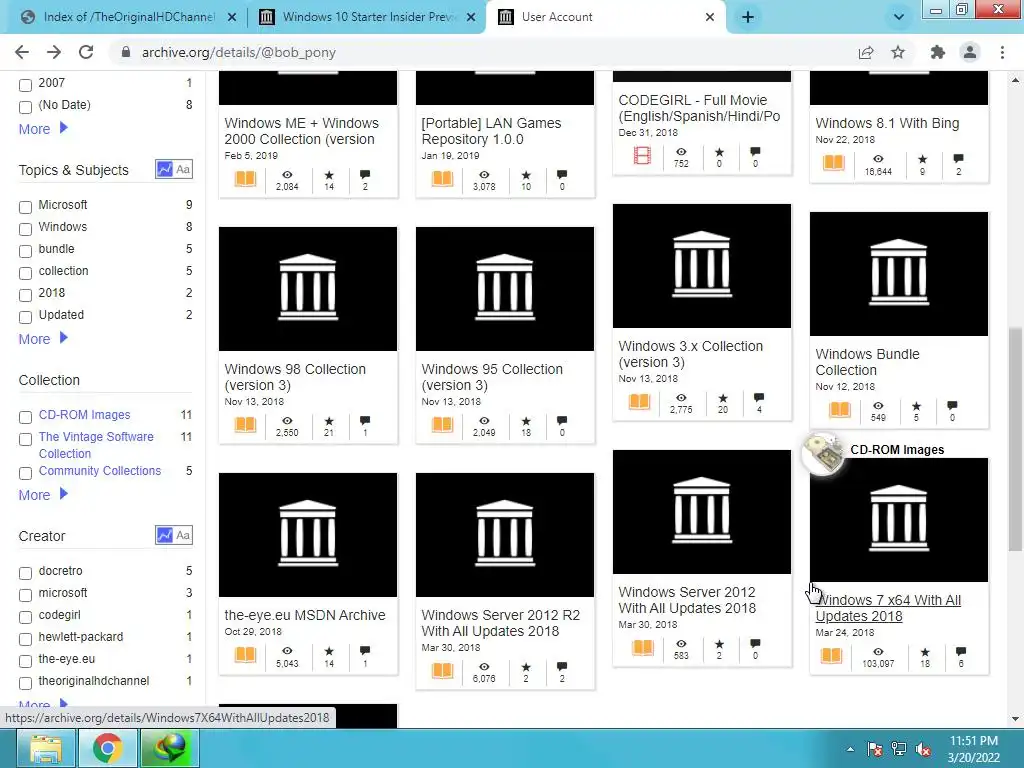1024x768 pixels.
Task: Close the Index of /TheOriginalHDChannel tab
Action: tap(232, 17)
